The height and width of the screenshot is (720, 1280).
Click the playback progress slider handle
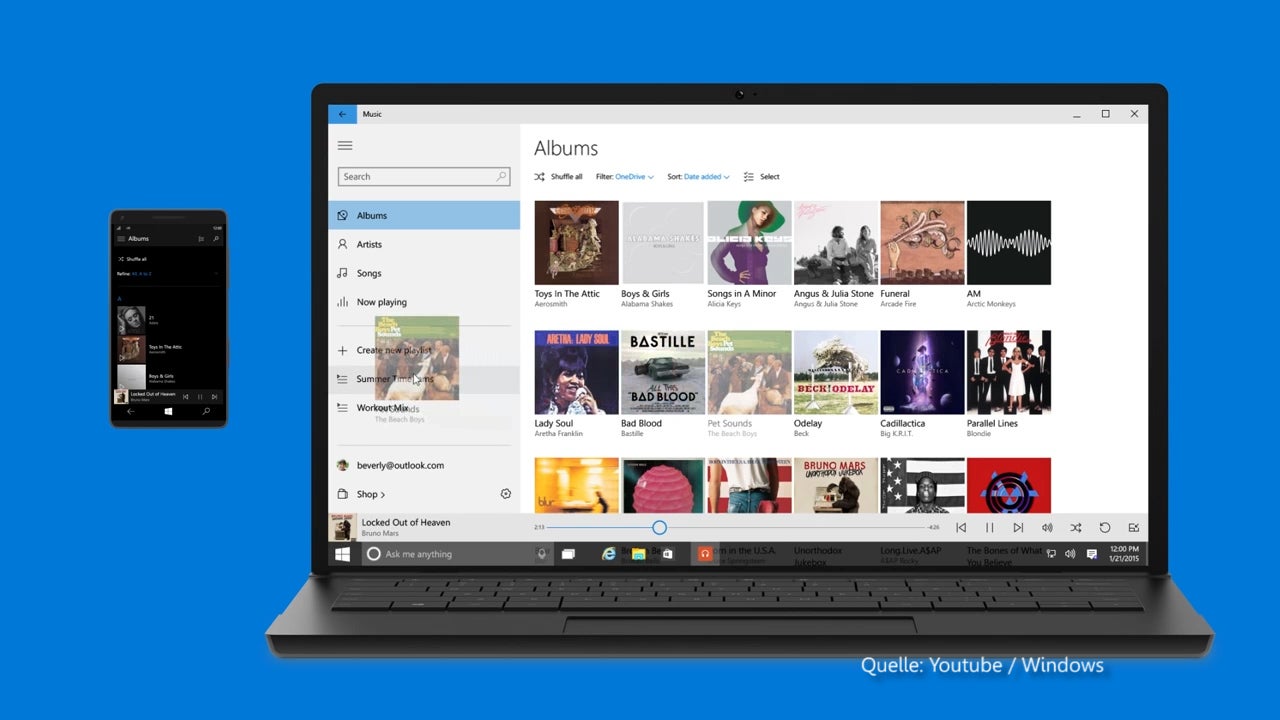[659, 527]
